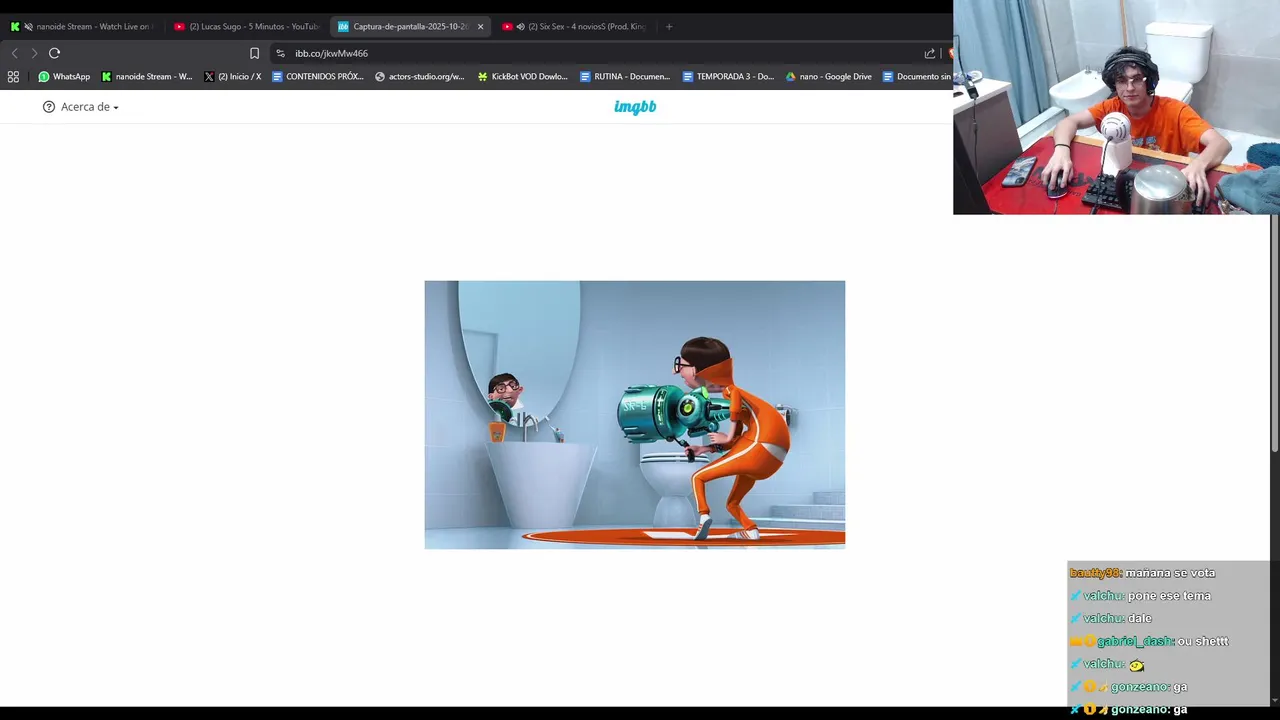Viewport: 1280px width, 720px height.
Task: Open the Documento sin bookmark
Action: tap(916, 76)
